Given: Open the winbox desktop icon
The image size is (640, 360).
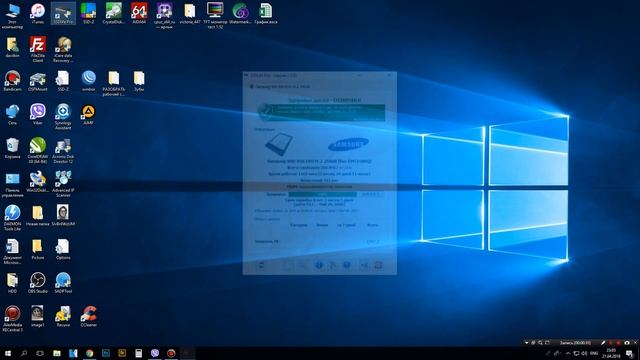Looking at the screenshot, I should click(89, 81).
